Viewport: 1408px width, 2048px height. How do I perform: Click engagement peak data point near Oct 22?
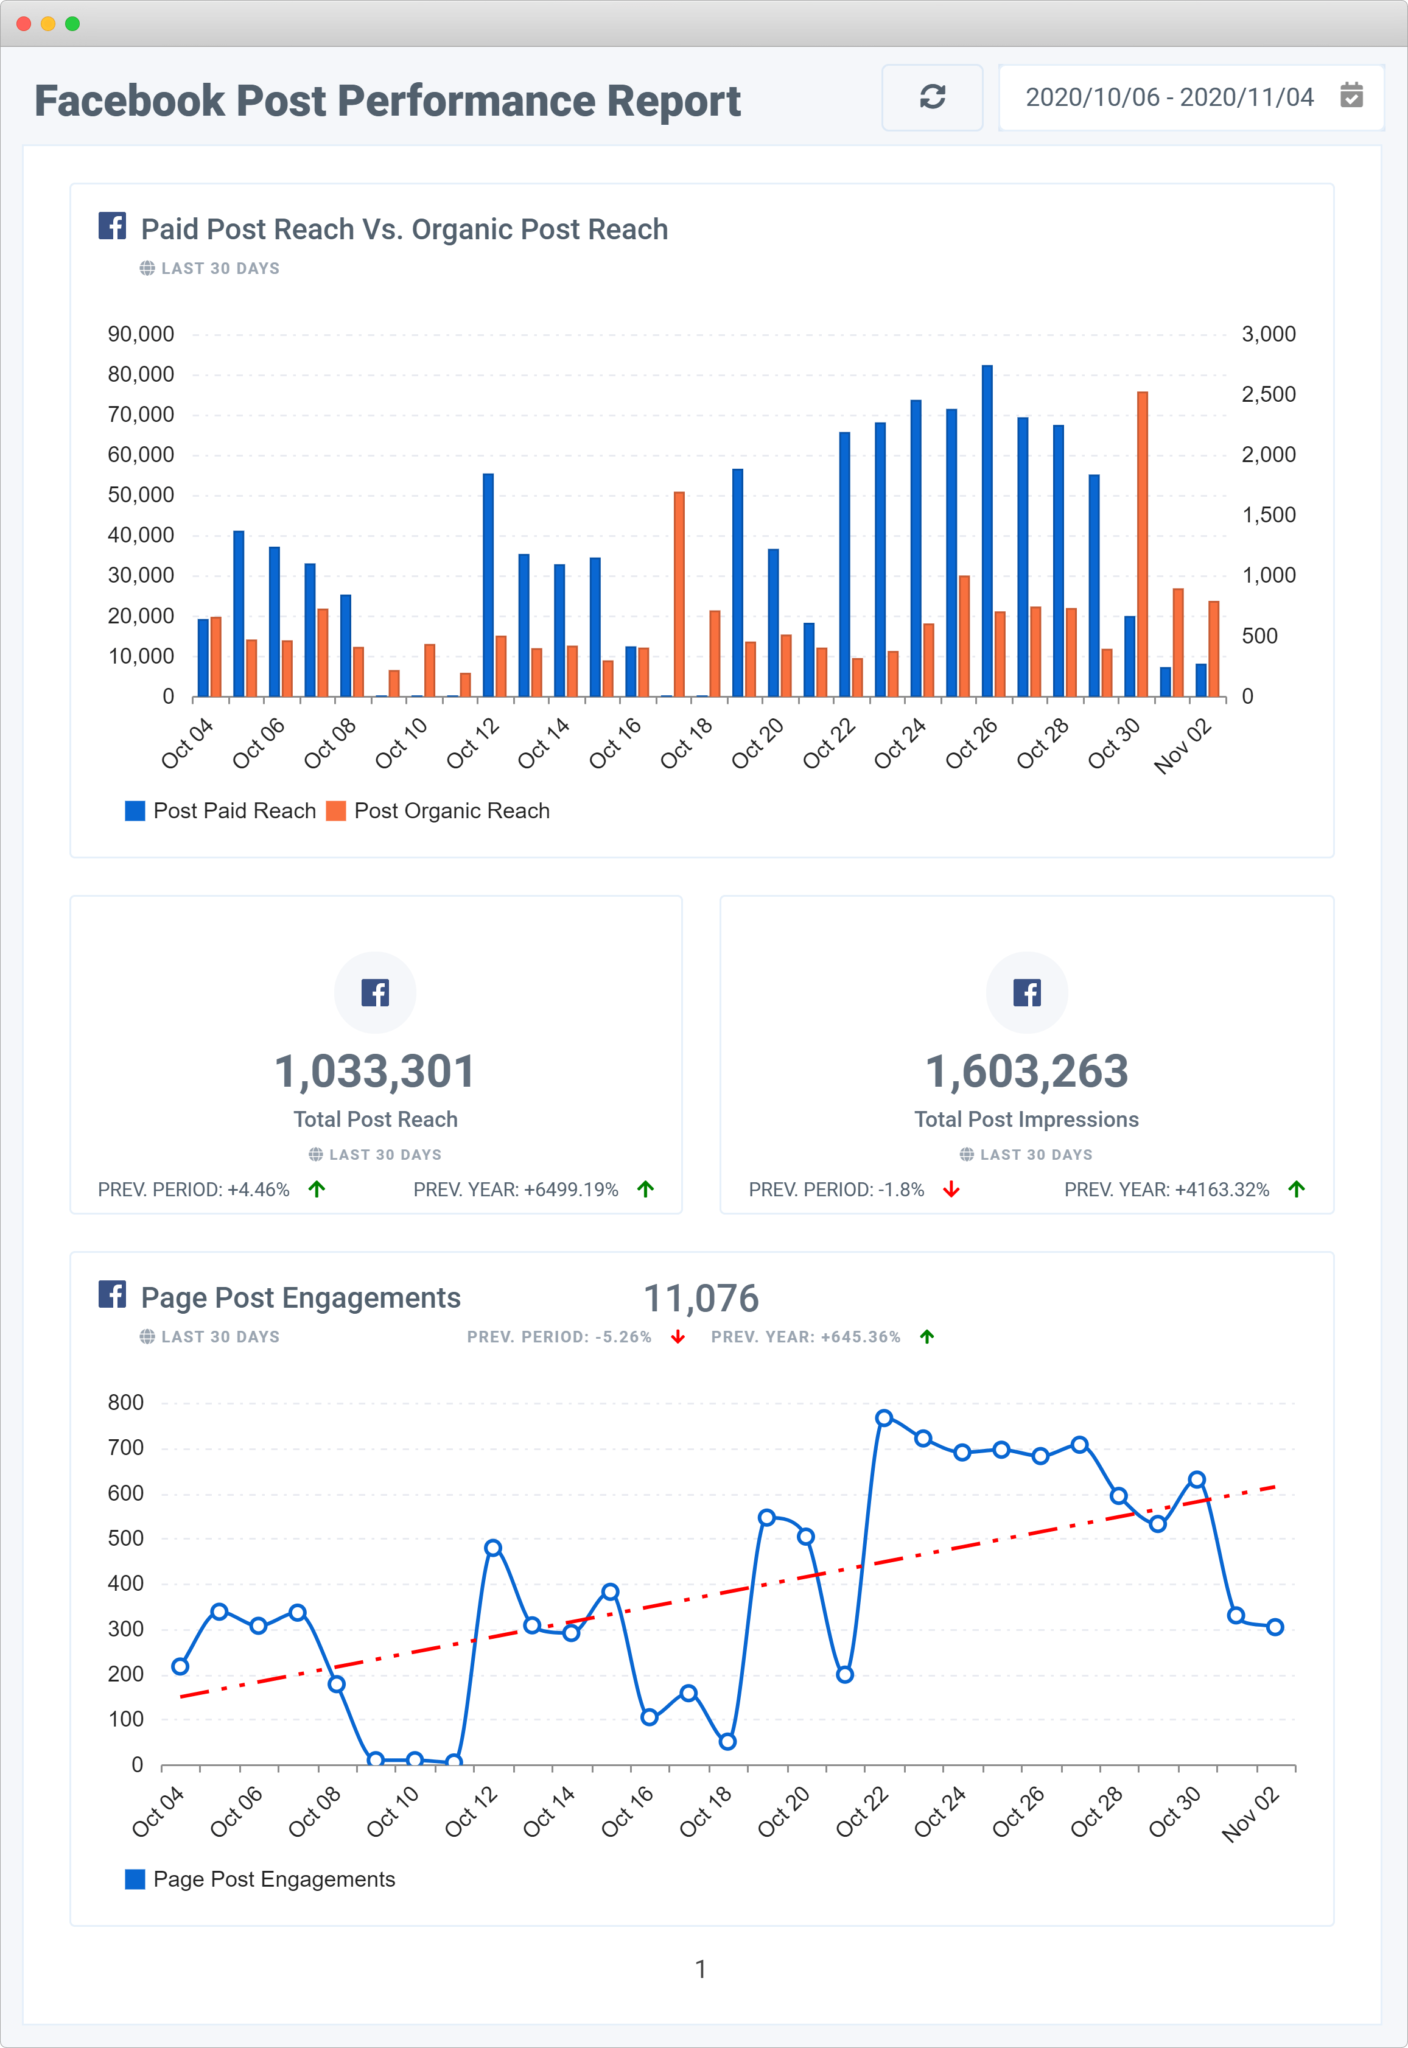click(x=884, y=1418)
